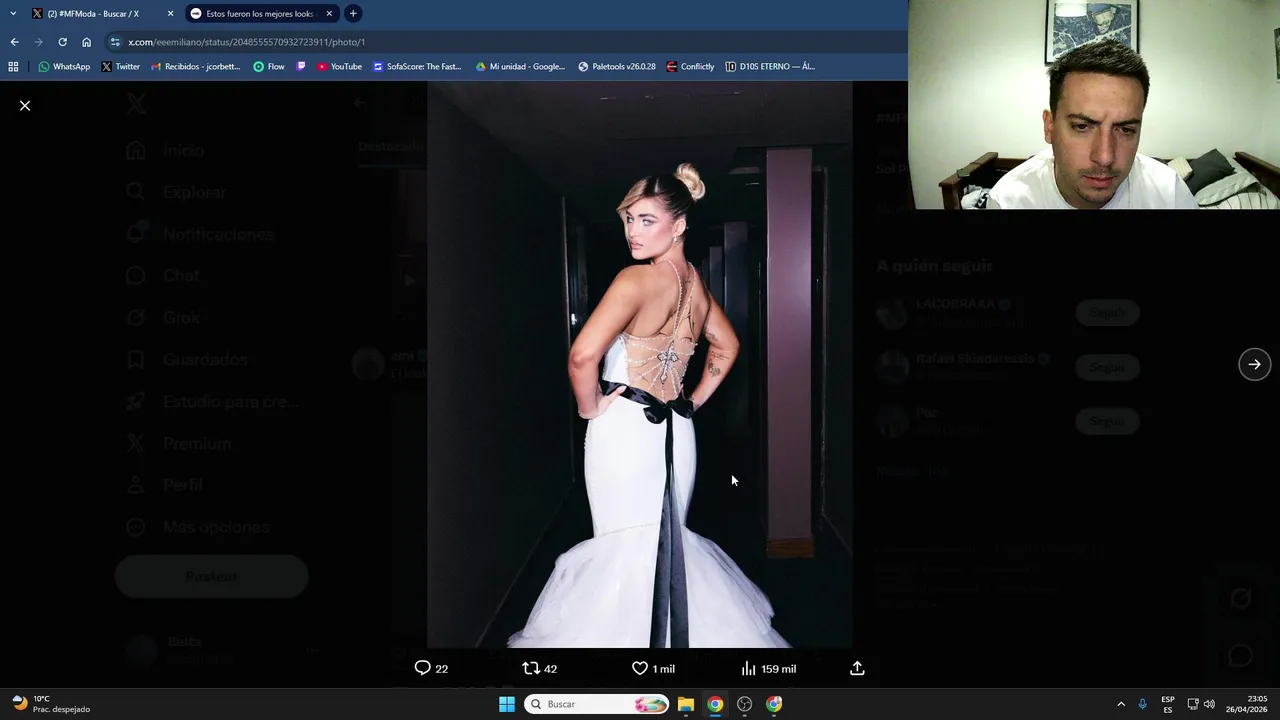The height and width of the screenshot is (720, 1280).
Task: Open the browser home page icon
Action: [x=87, y=42]
